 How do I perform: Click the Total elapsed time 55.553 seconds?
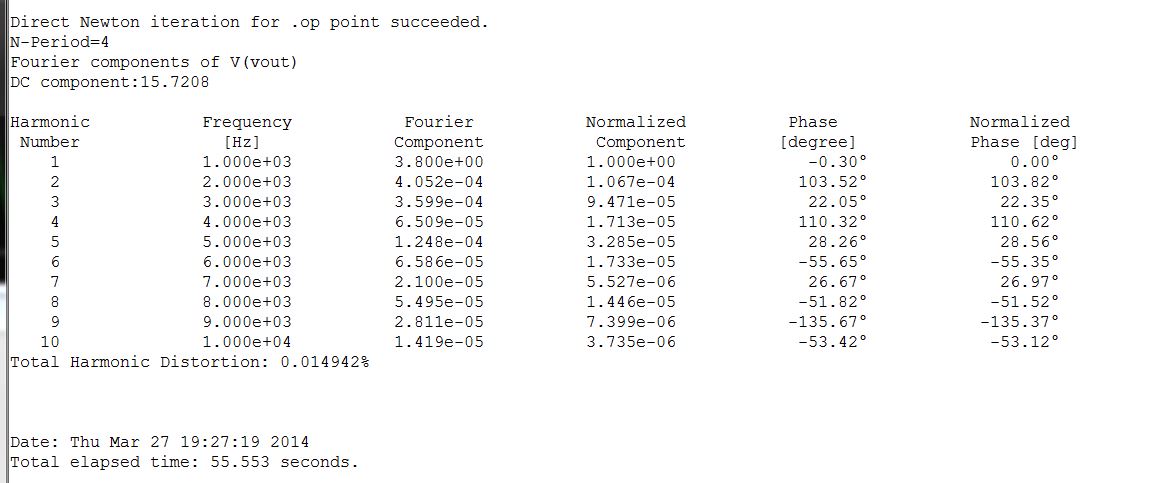coord(184,462)
